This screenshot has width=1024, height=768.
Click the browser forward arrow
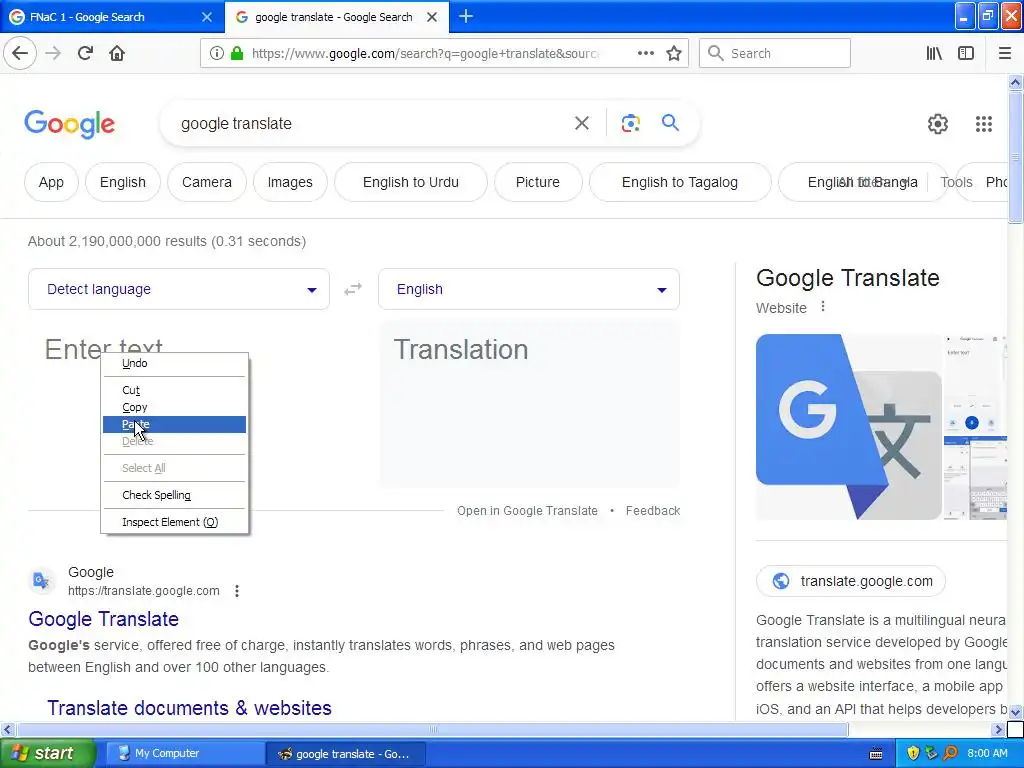(x=53, y=53)
